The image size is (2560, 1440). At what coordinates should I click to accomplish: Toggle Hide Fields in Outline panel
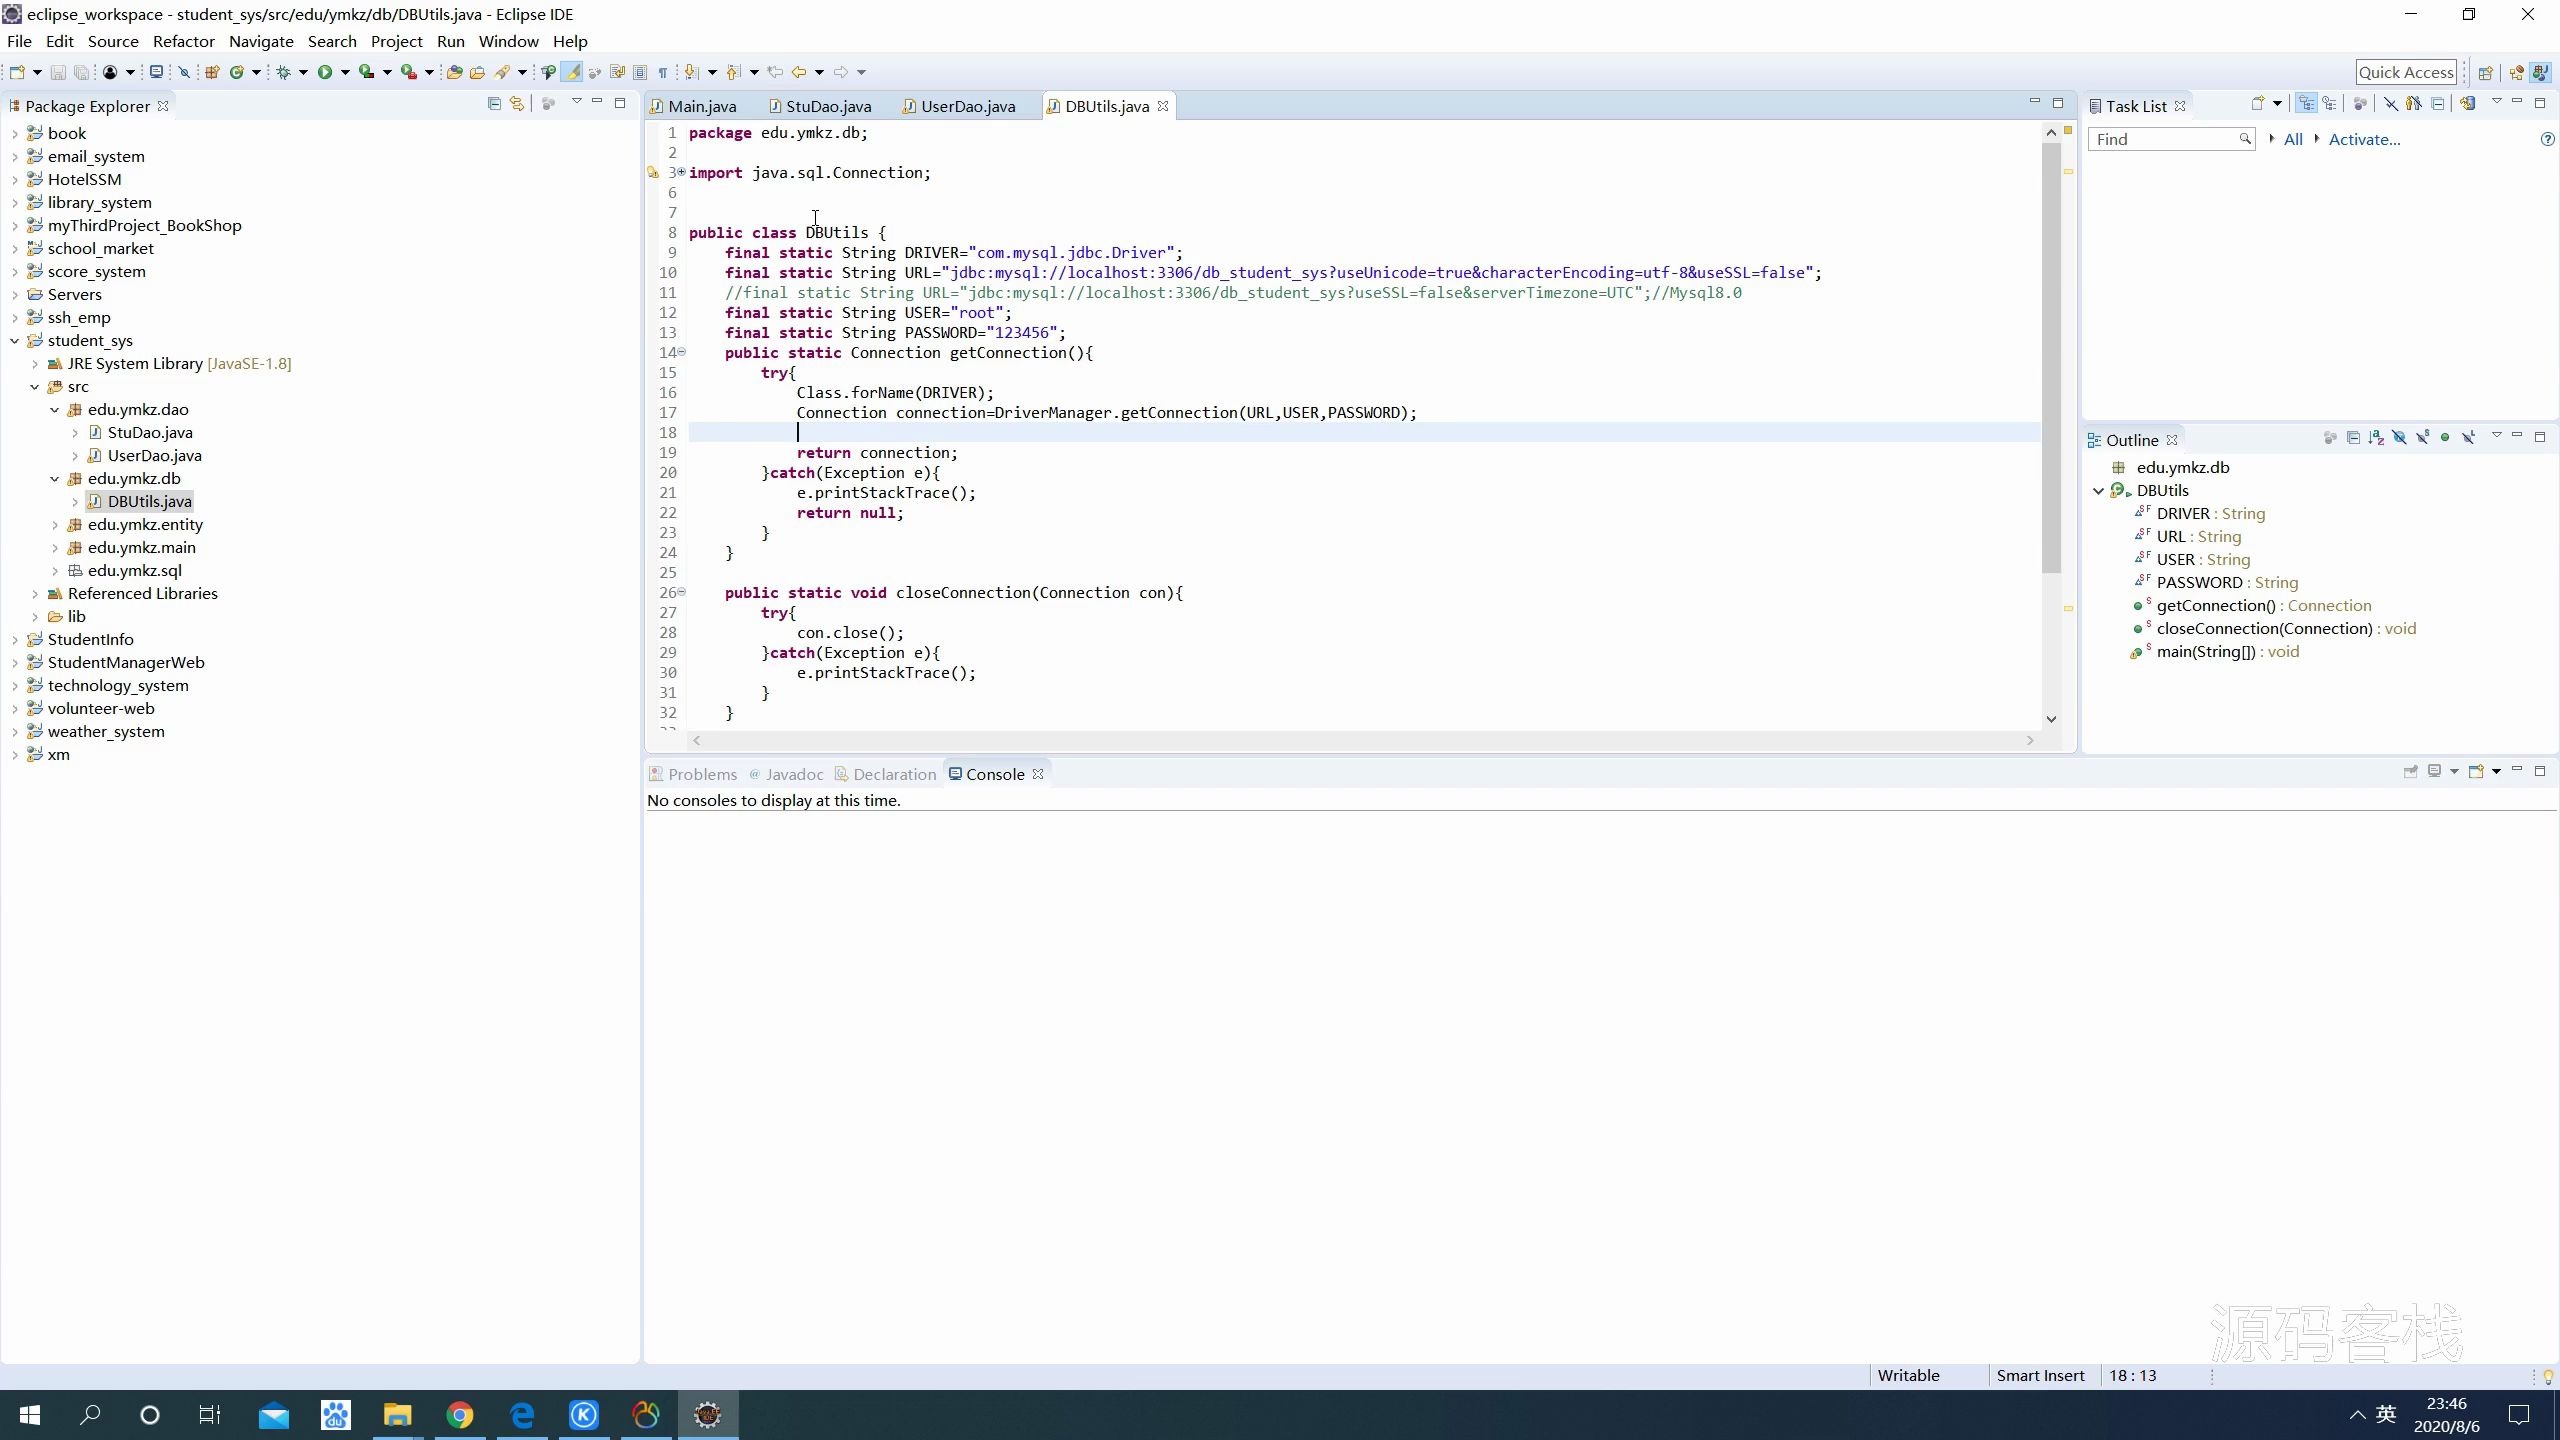tap(2399, 438)
